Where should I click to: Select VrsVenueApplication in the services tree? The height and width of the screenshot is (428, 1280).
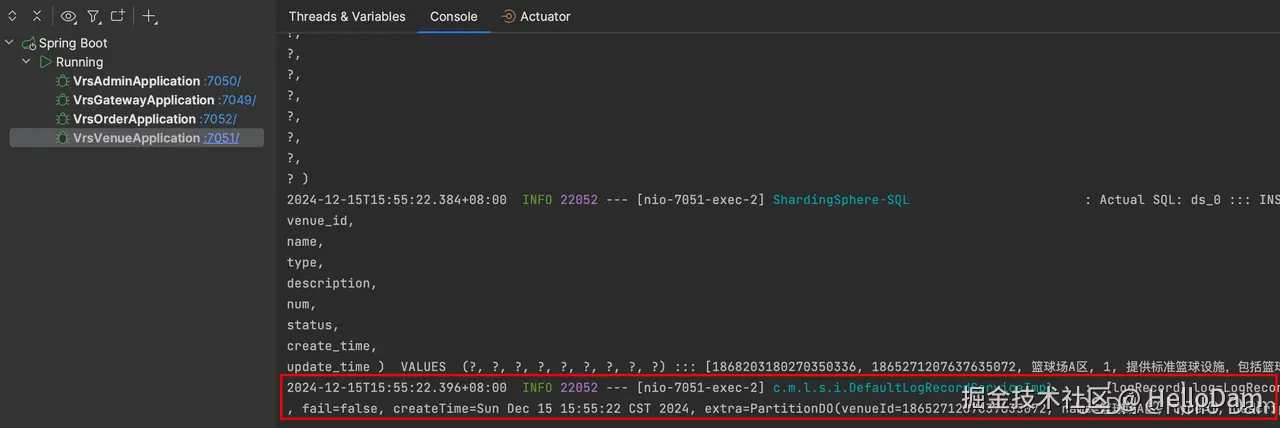click(x=137, y=138)
